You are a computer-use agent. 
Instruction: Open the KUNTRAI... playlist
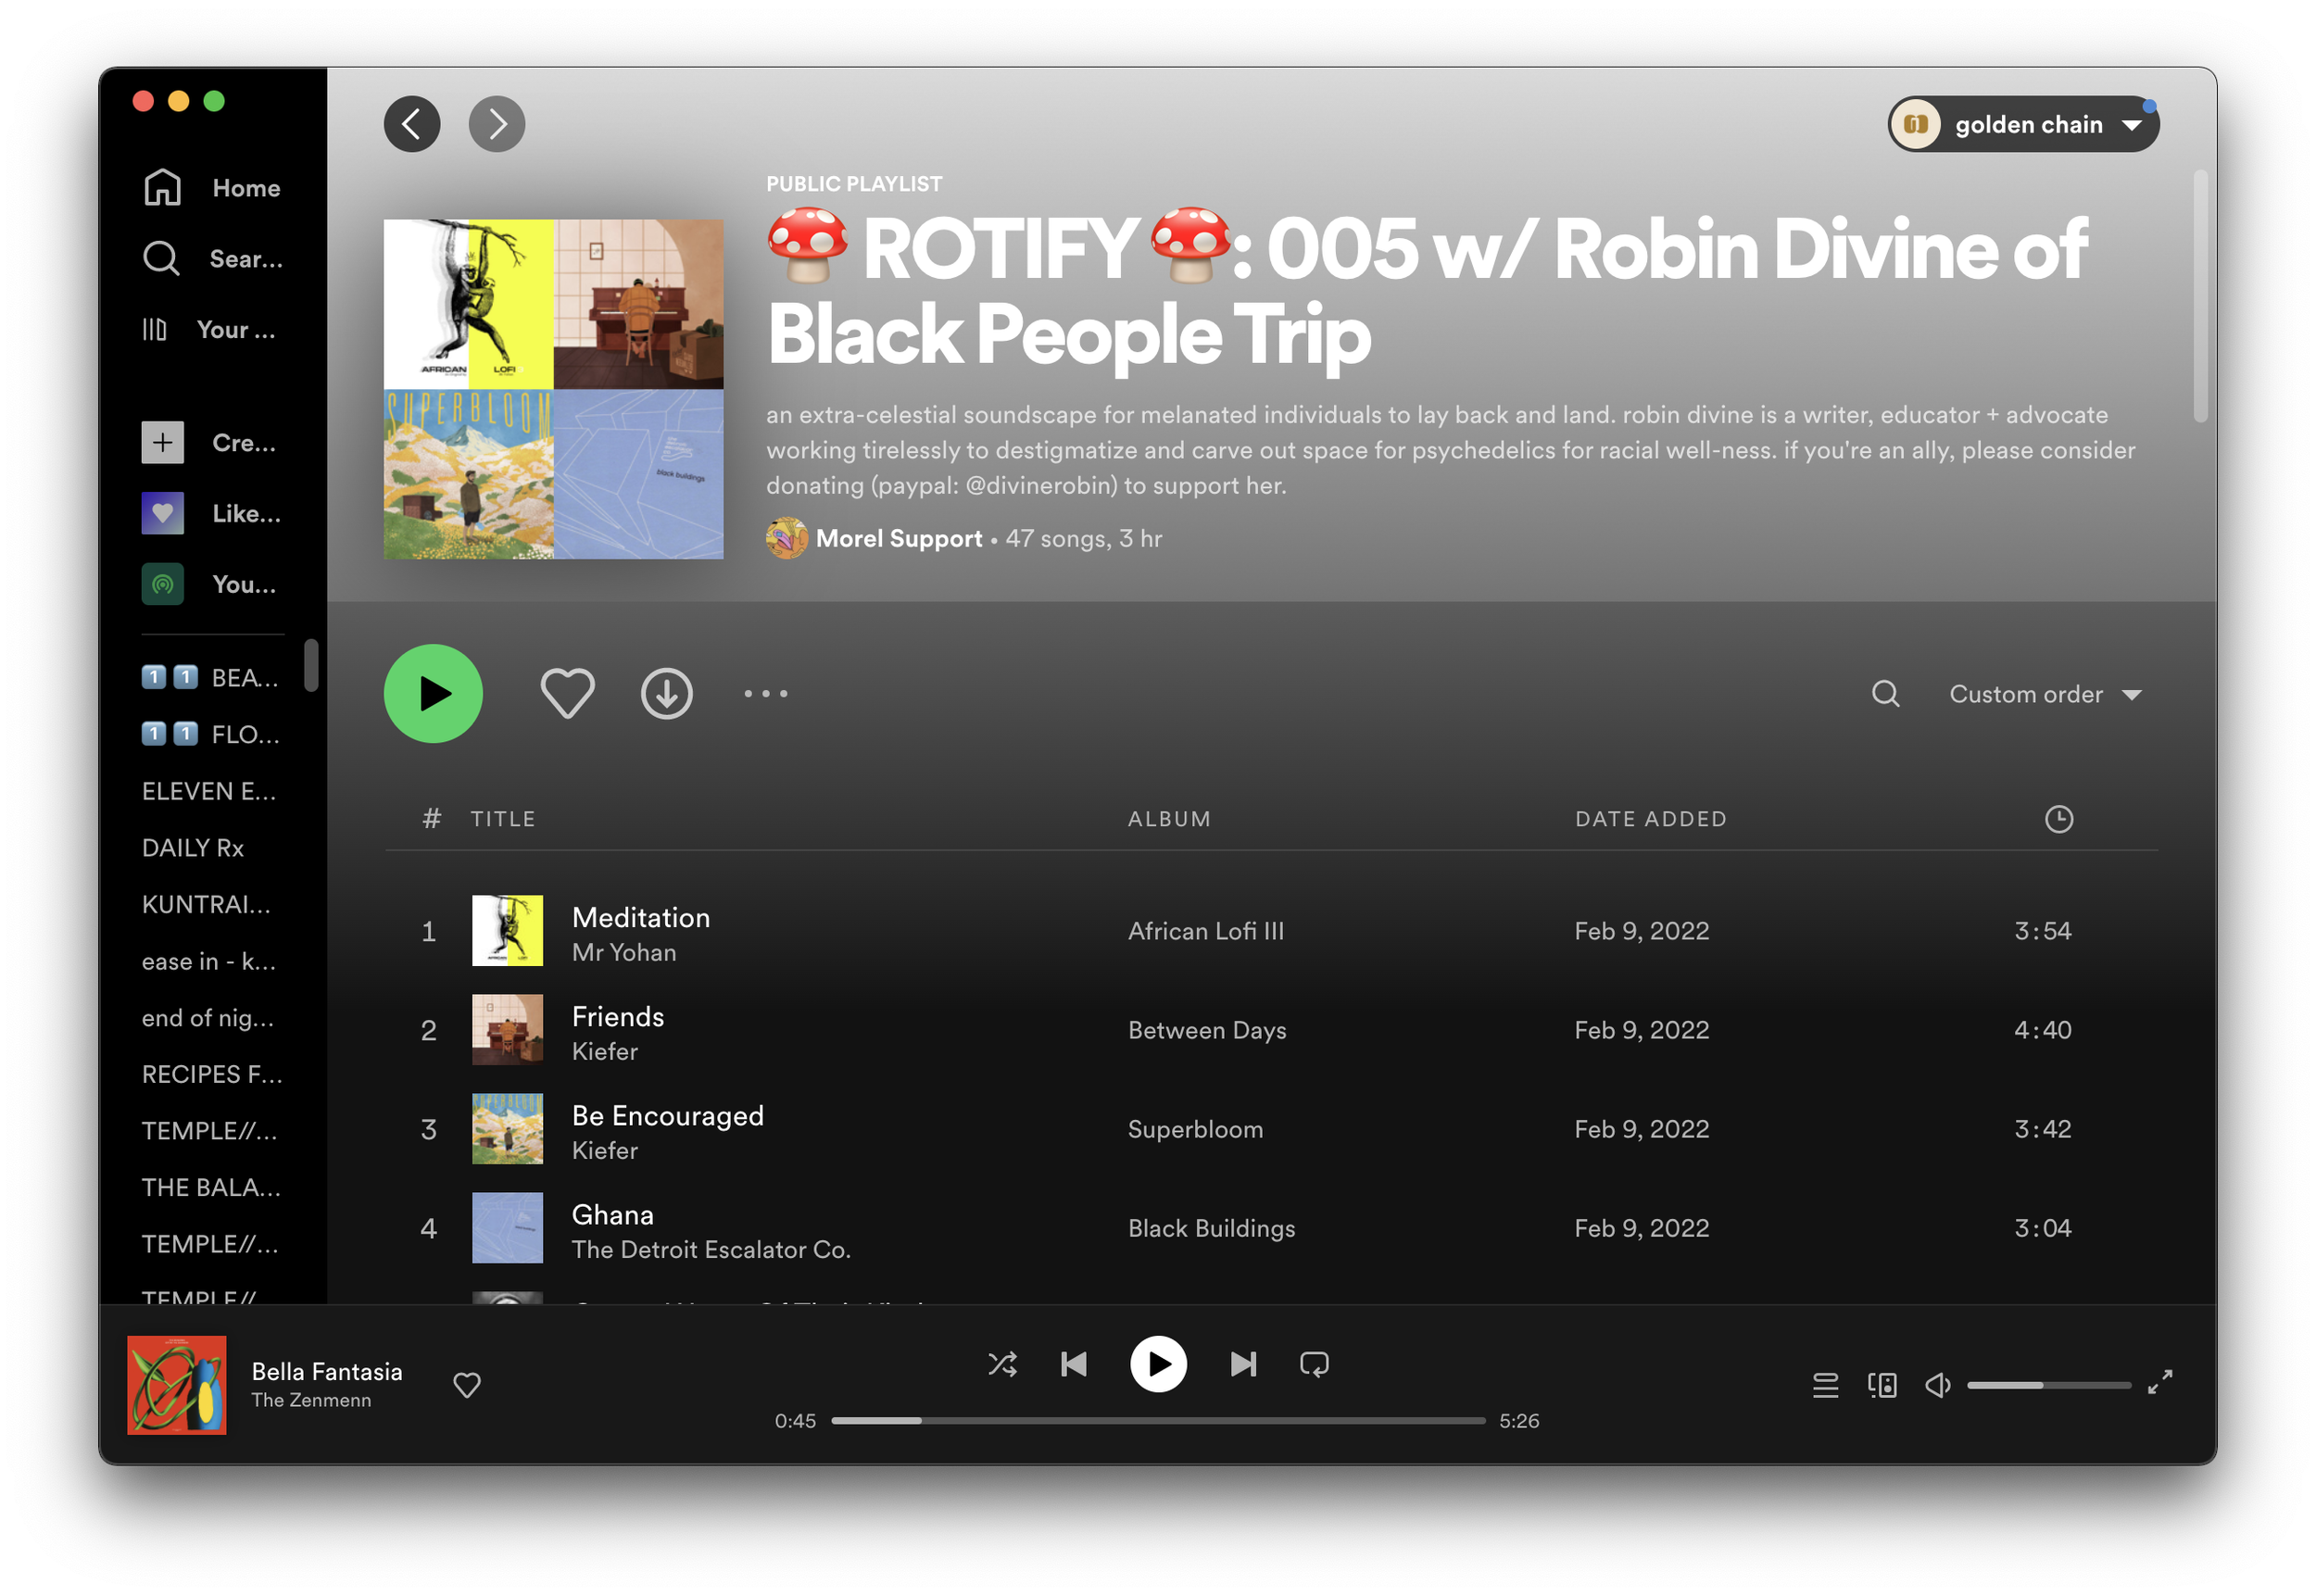(206, 904)
